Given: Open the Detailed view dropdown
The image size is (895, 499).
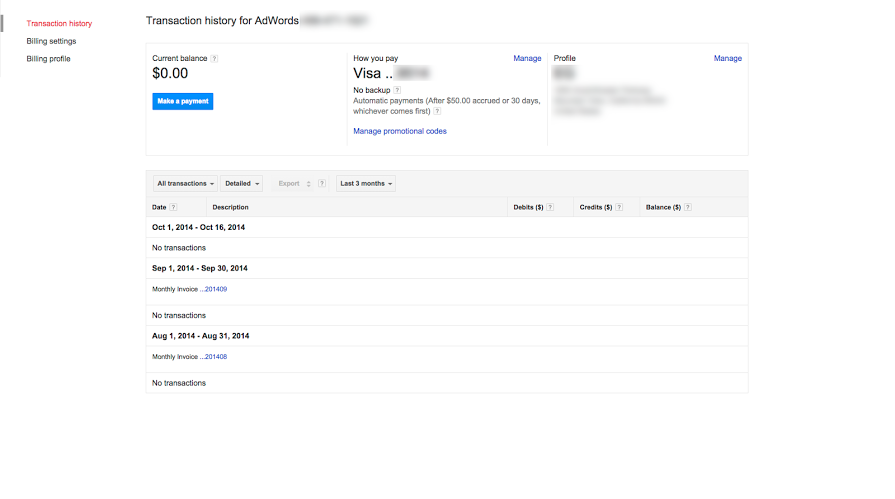Looking at the screenshot, I should click(x=241, y=183).
